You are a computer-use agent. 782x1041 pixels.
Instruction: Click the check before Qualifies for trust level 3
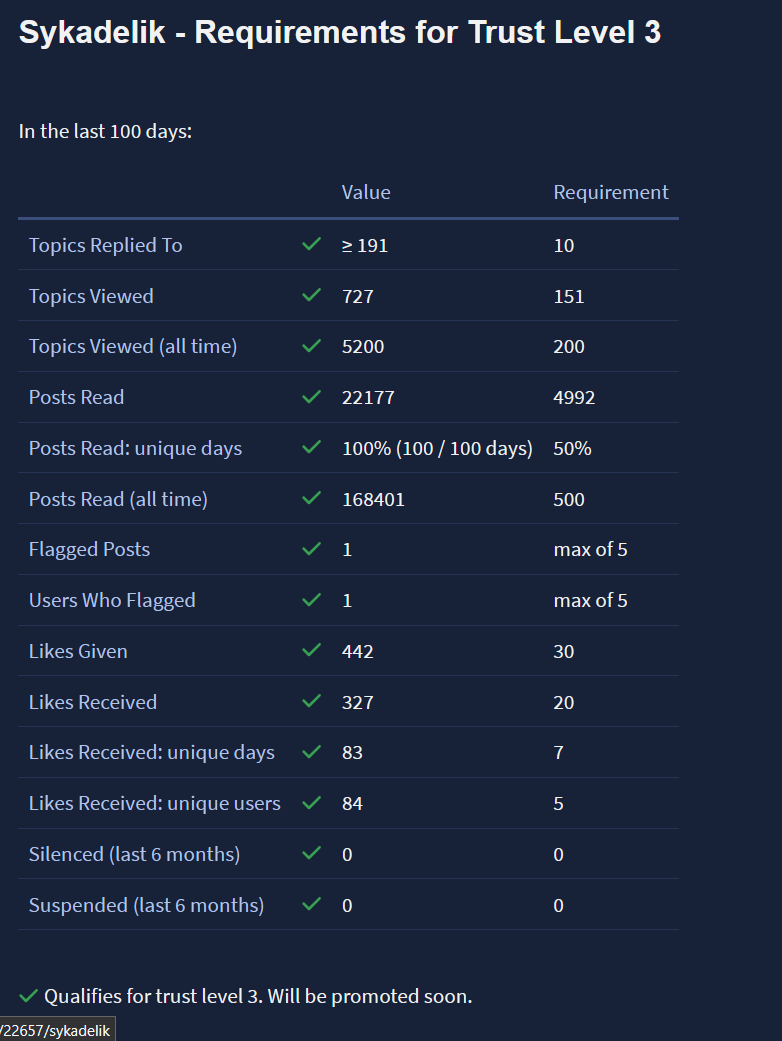[x=28, y=996]
